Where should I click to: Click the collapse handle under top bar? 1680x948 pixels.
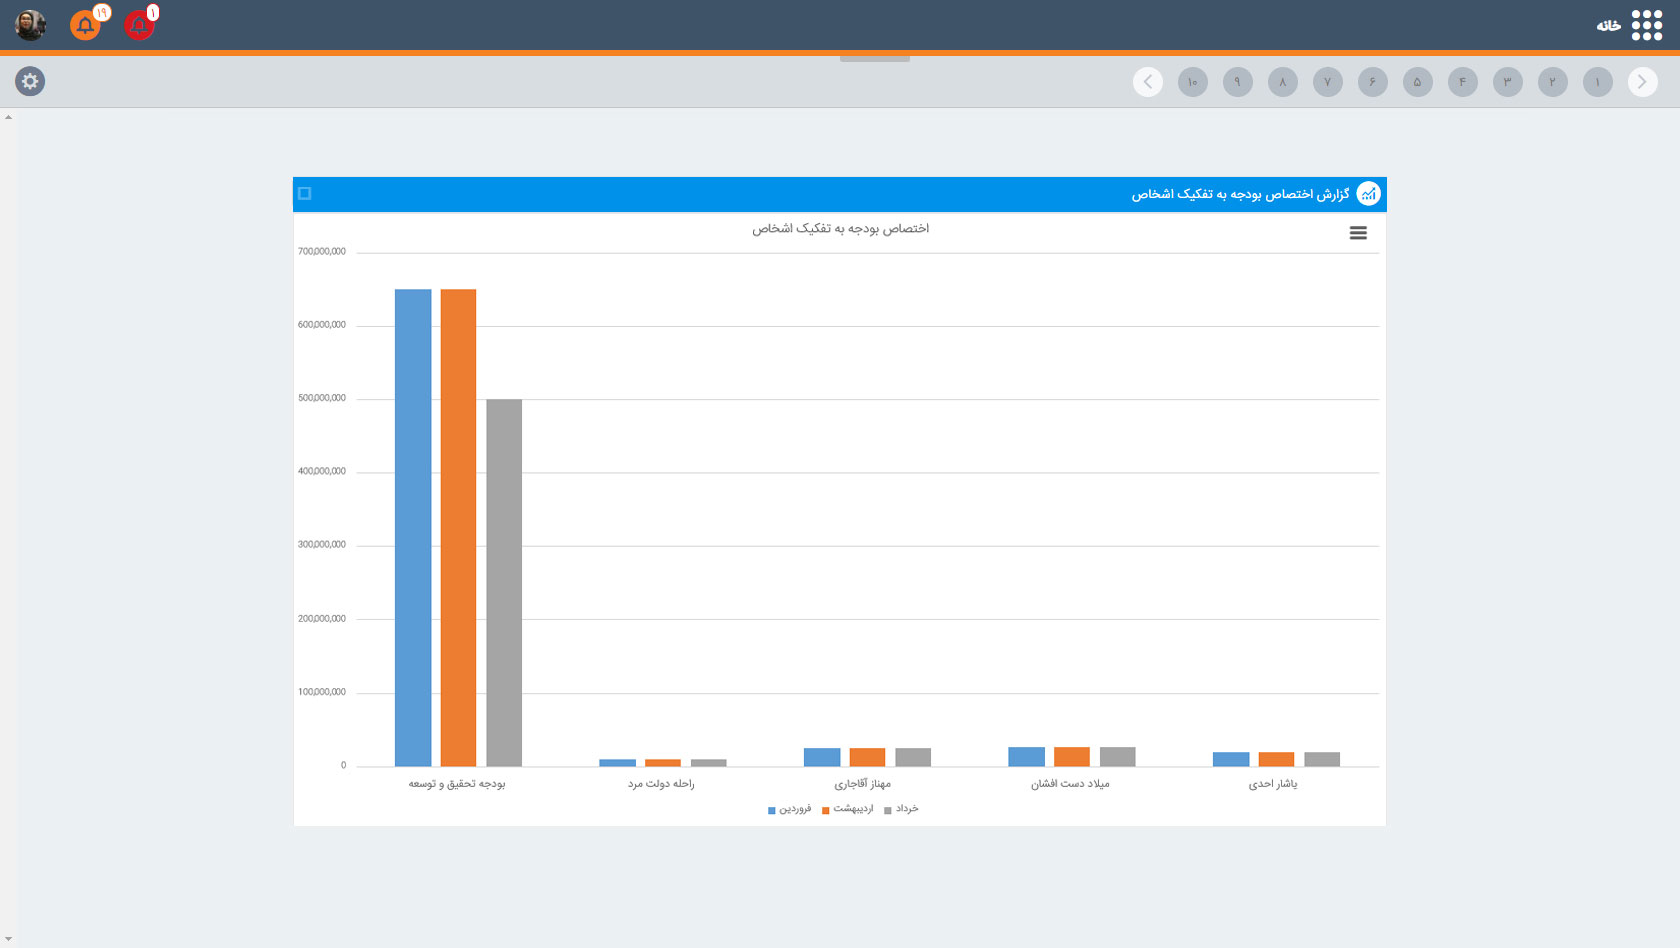point(875,59)
